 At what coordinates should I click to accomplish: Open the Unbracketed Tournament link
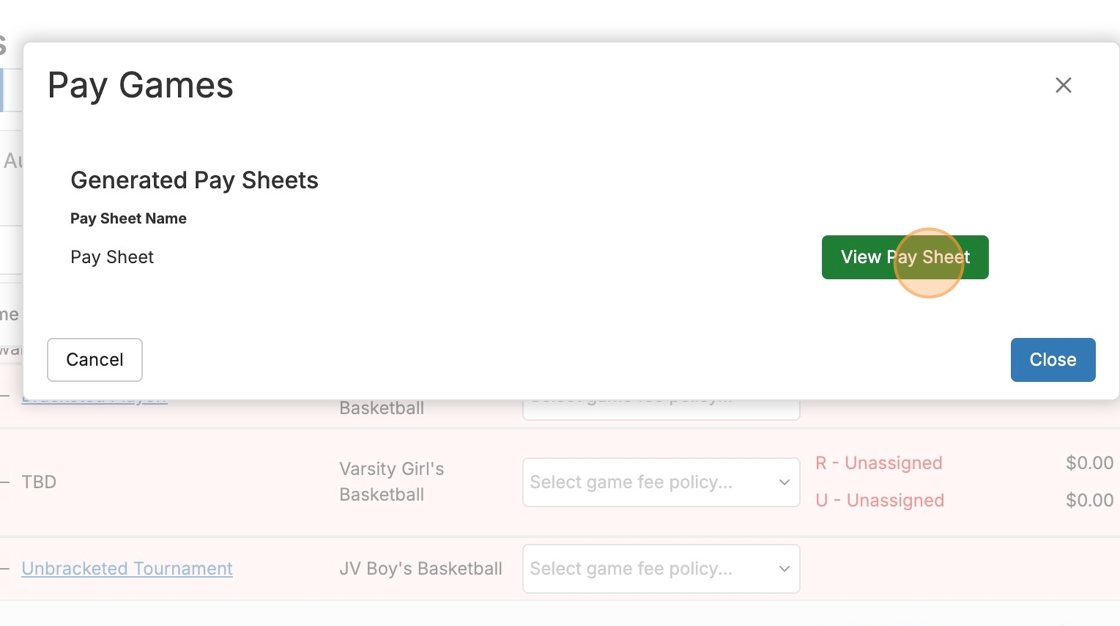point(127,568)
